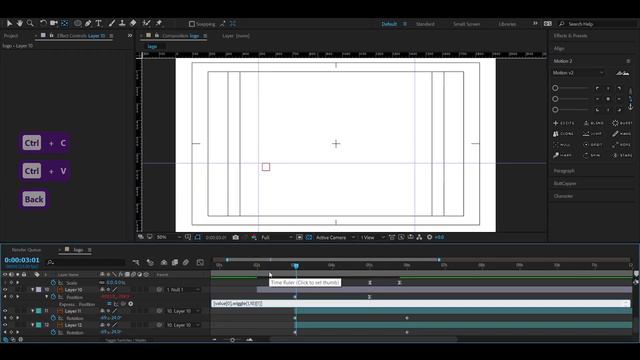The width and height of the screenshot is (640, 360).
Task: Select the Puppet Pin tool
Action: [x=159, y=24]
